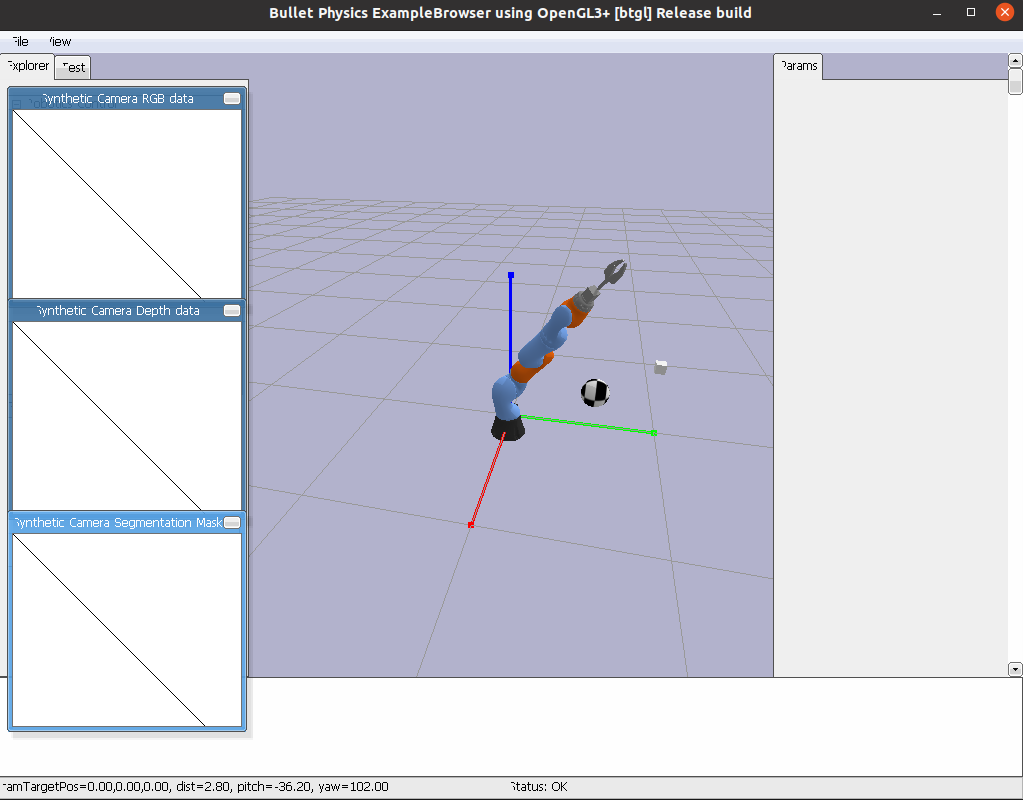Select the black and white soccer ball
1023x800 pixels.
tap(595, 392)
